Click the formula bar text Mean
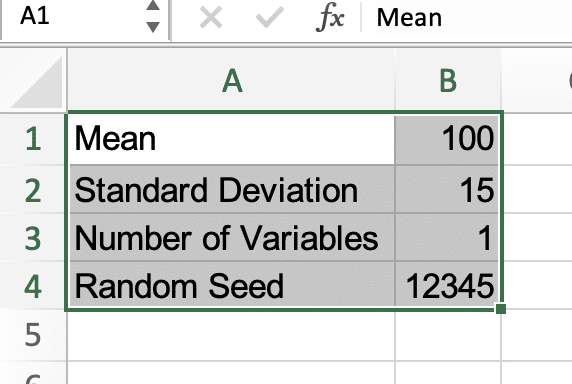Viewport: 572px width, 384px height. point(409,18)
